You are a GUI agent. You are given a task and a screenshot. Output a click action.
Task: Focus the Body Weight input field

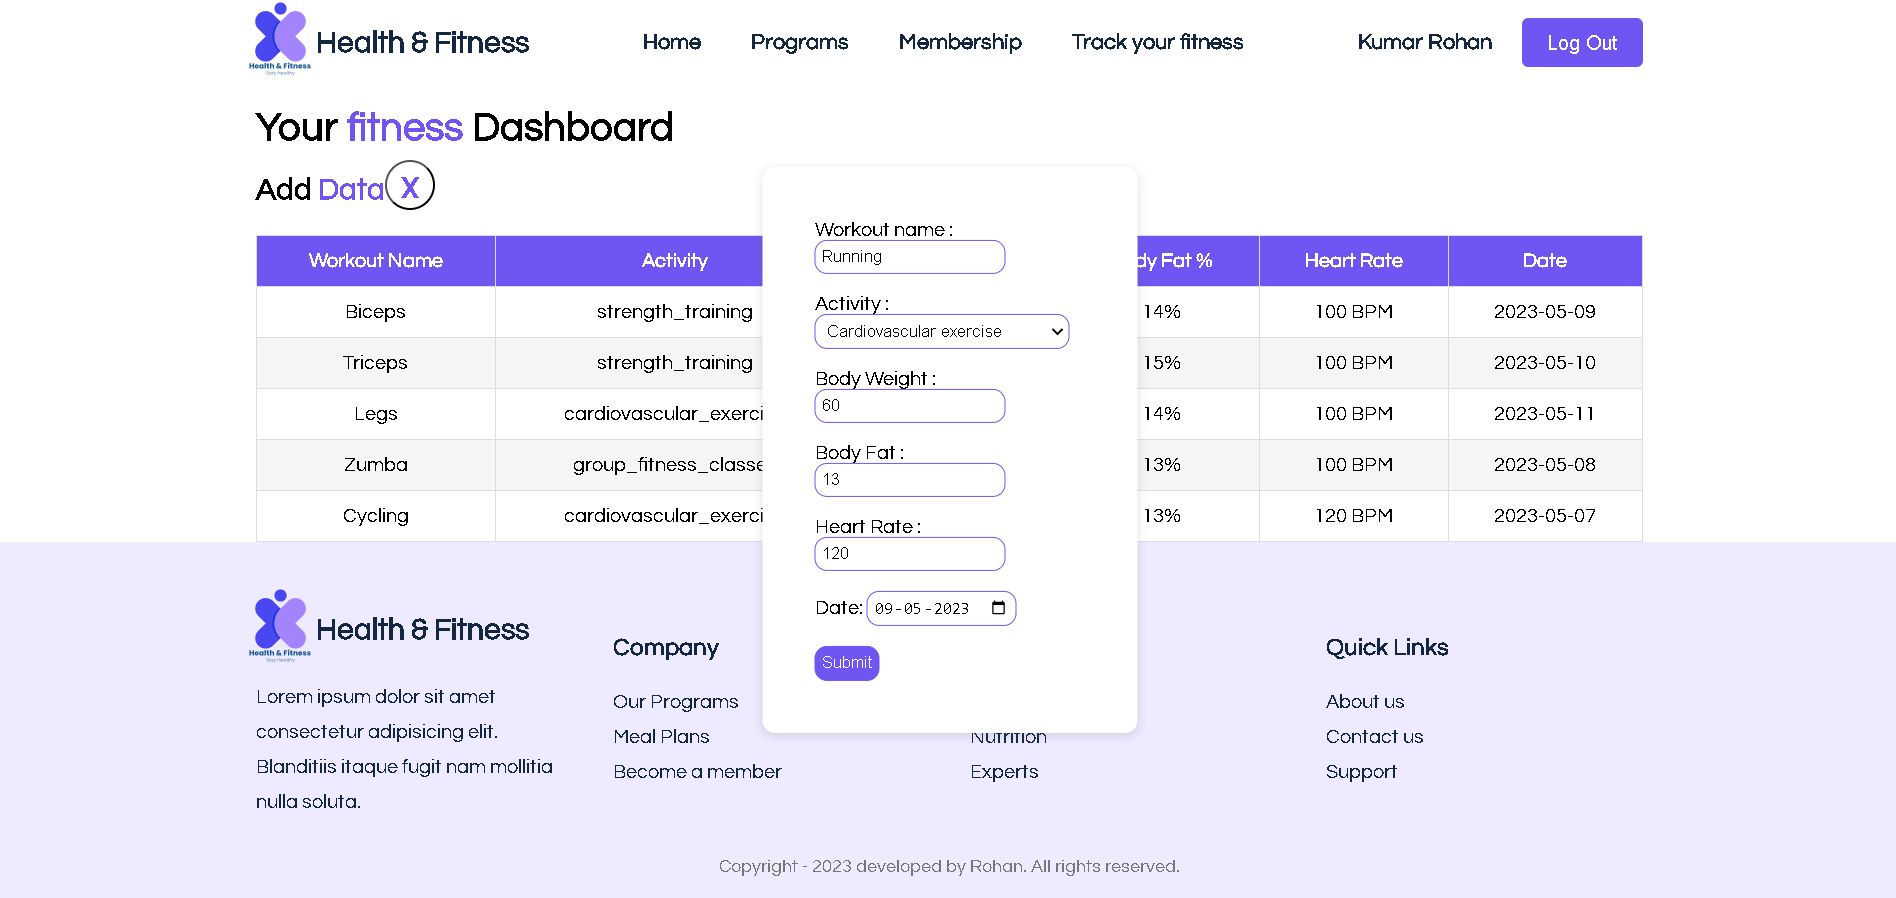(910, 406)
